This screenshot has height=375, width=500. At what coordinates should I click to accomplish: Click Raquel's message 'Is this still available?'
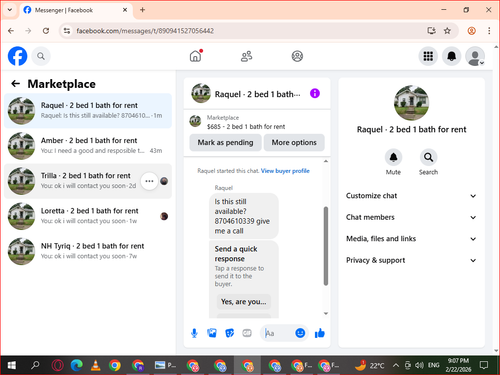[x=244, y=216]
